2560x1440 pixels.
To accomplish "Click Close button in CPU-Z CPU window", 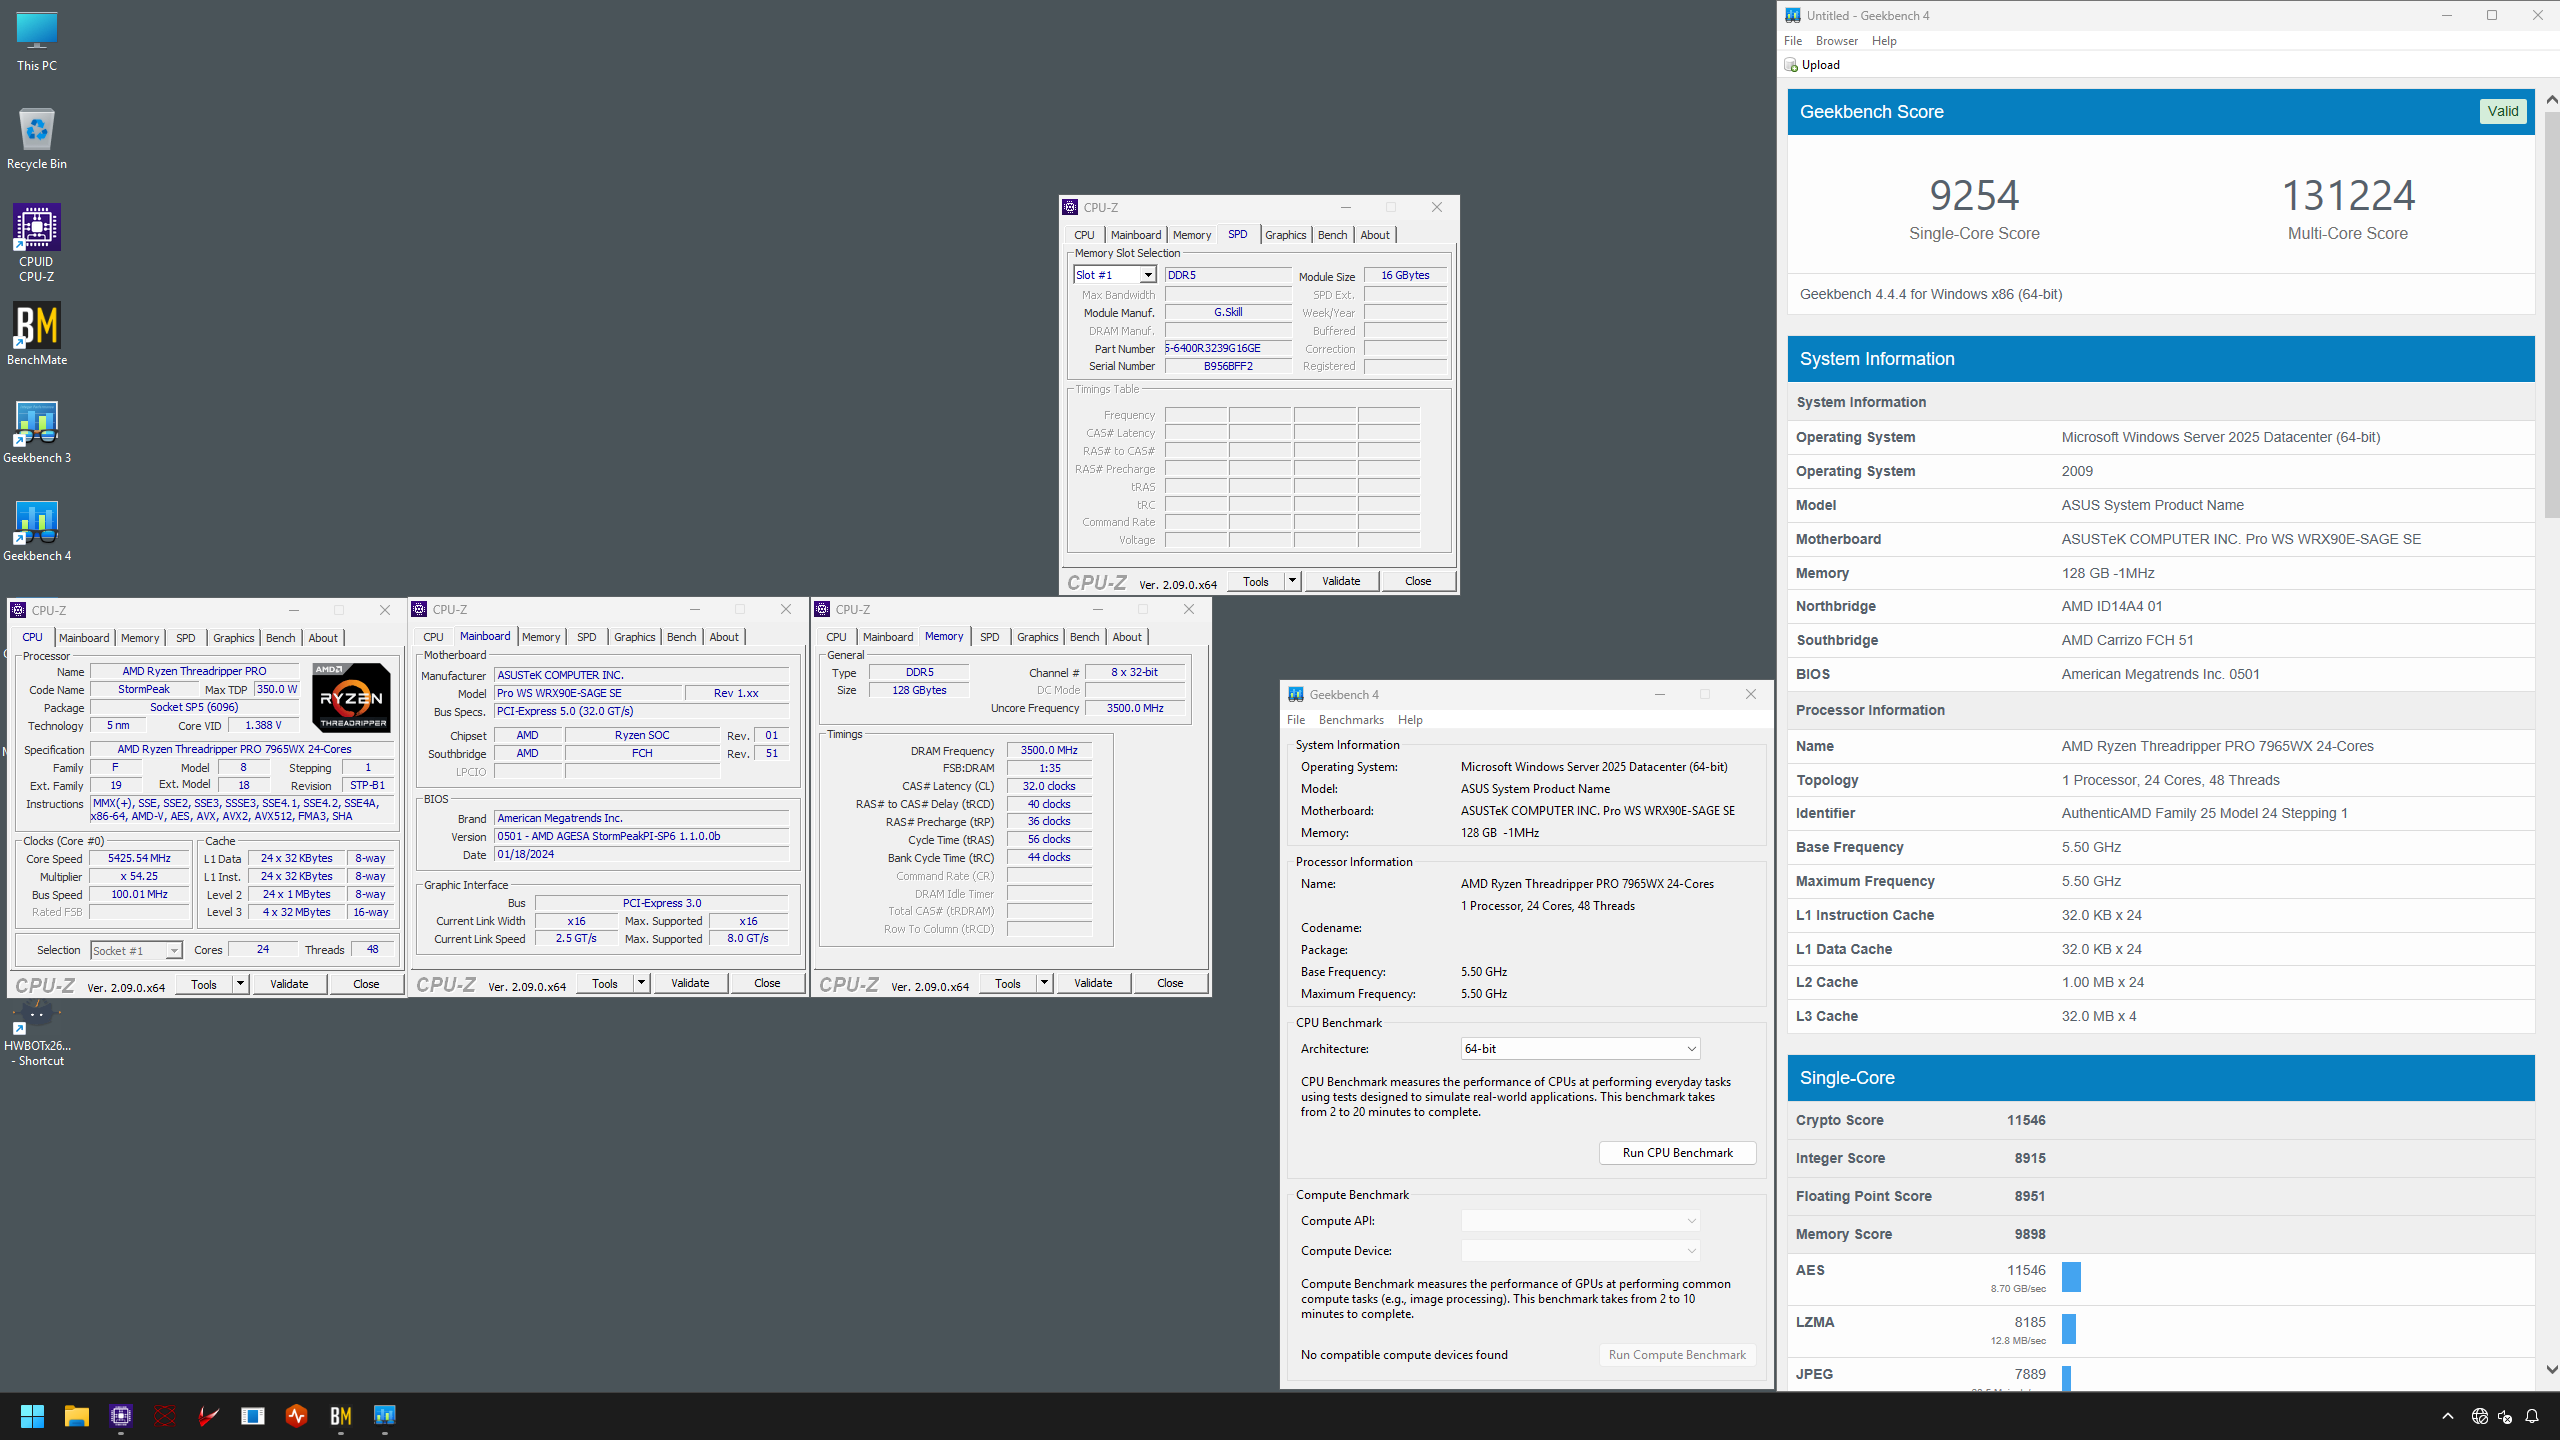I will 366,984.
